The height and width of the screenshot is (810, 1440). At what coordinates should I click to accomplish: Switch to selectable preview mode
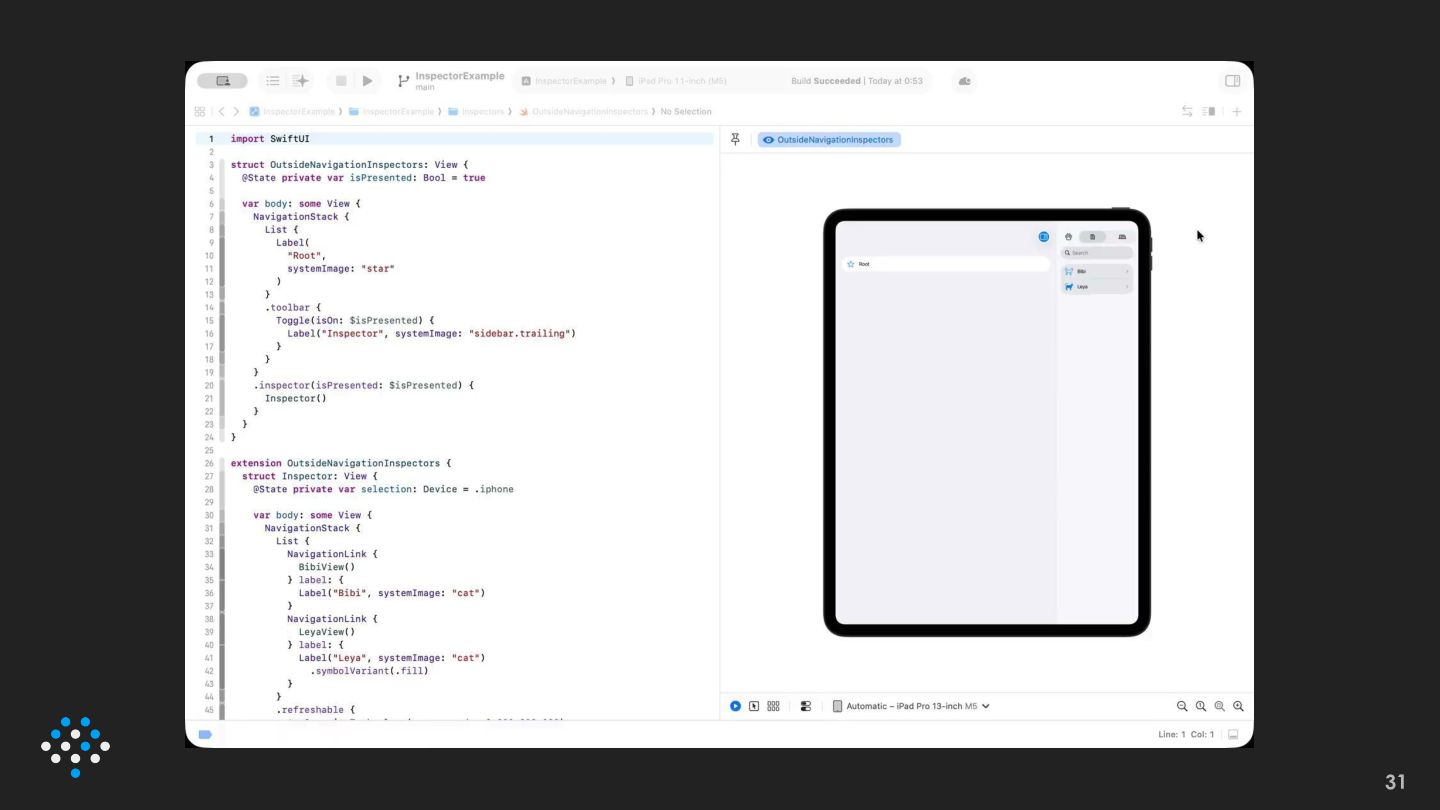(x=754, y=706)
